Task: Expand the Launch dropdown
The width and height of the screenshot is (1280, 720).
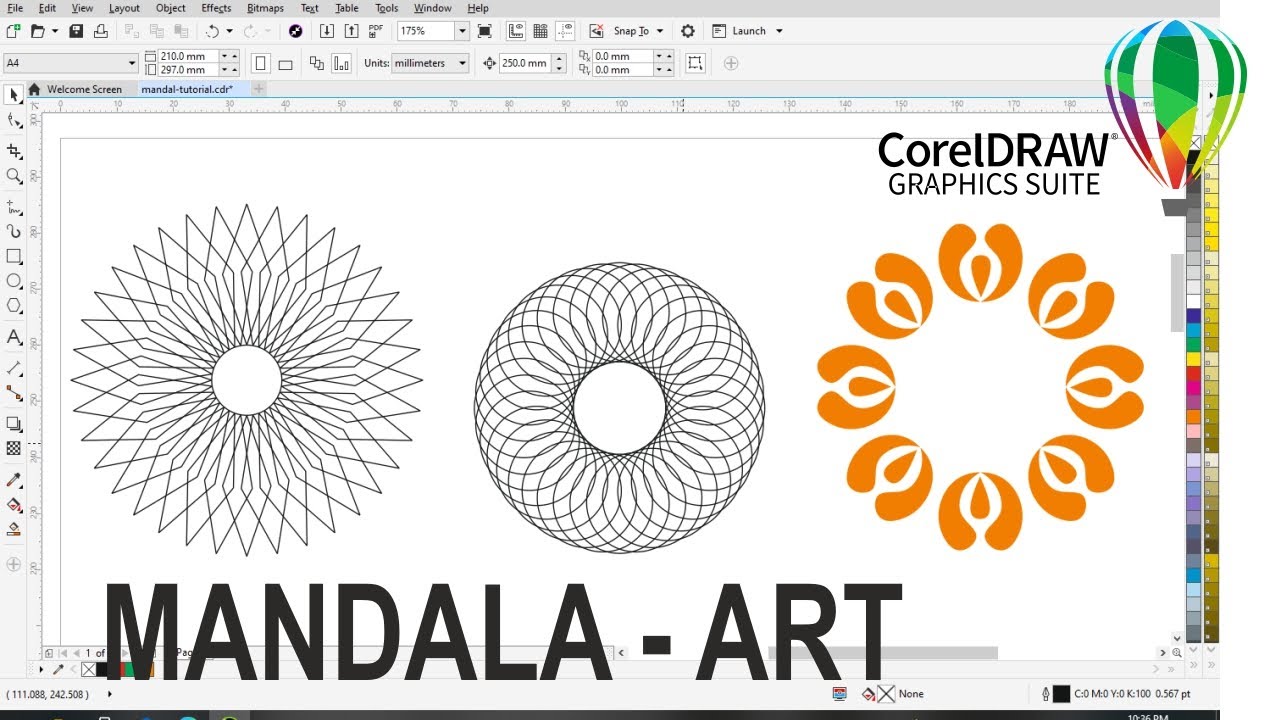Action: [779, 31]
